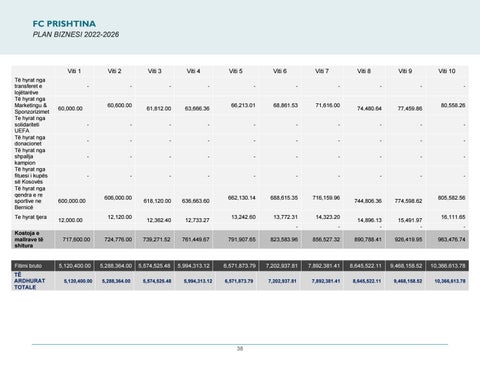Click the Të hyrat nga donacionet label
Viewport: 480px width, 371px height.
(30, 140)
